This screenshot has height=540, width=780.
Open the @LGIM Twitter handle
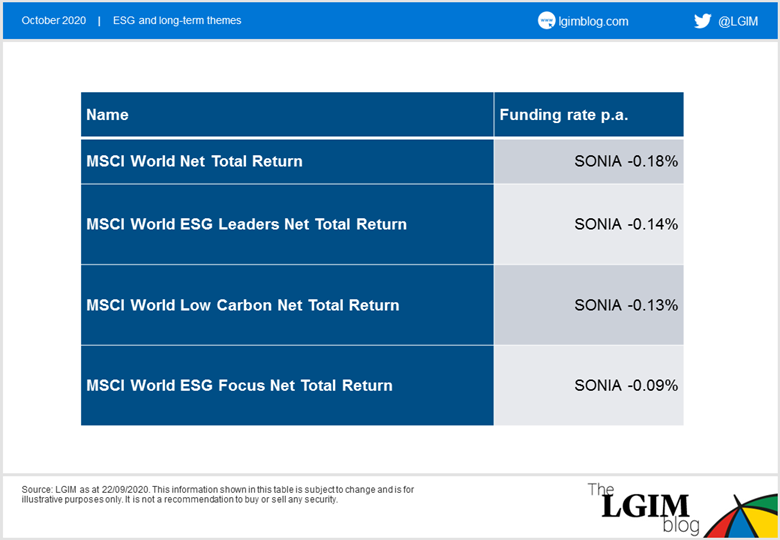pos(738,21)
